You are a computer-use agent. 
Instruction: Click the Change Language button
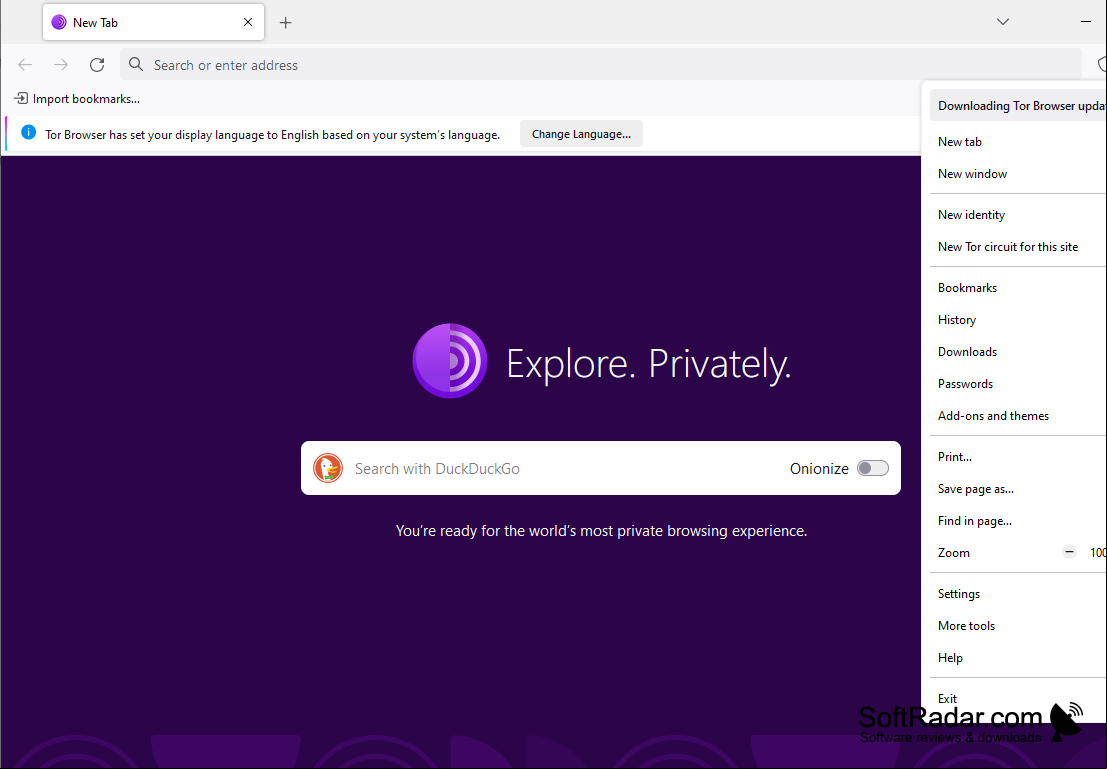tap(581, 134)
